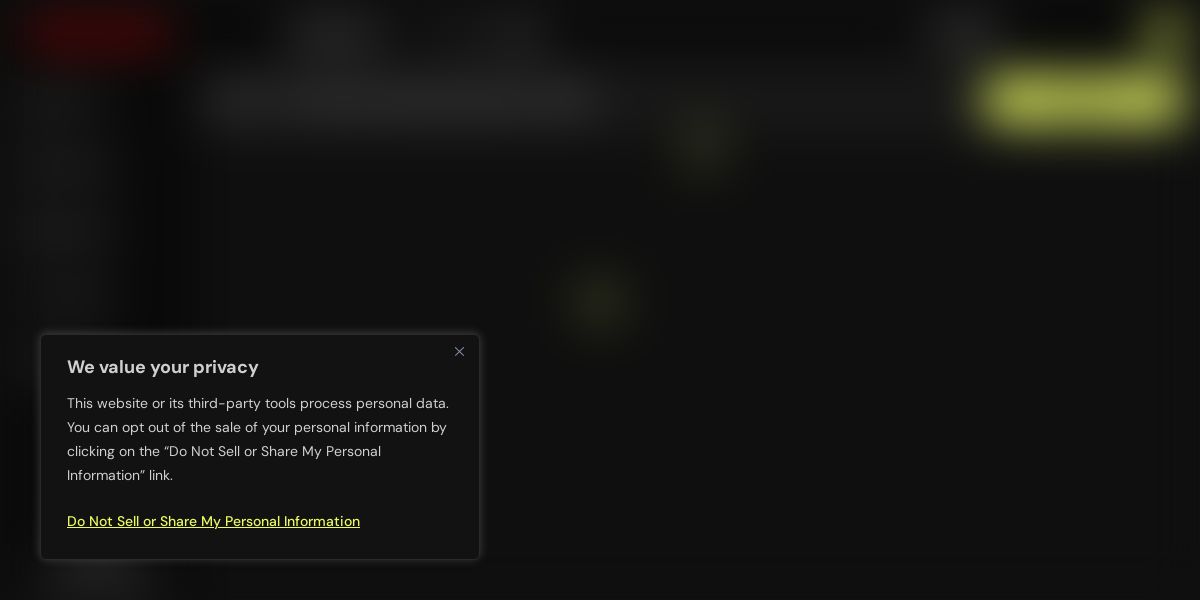Click the blurred yellow-green button in the header
Screen dimensions: 1200x600
(1080, 100)
